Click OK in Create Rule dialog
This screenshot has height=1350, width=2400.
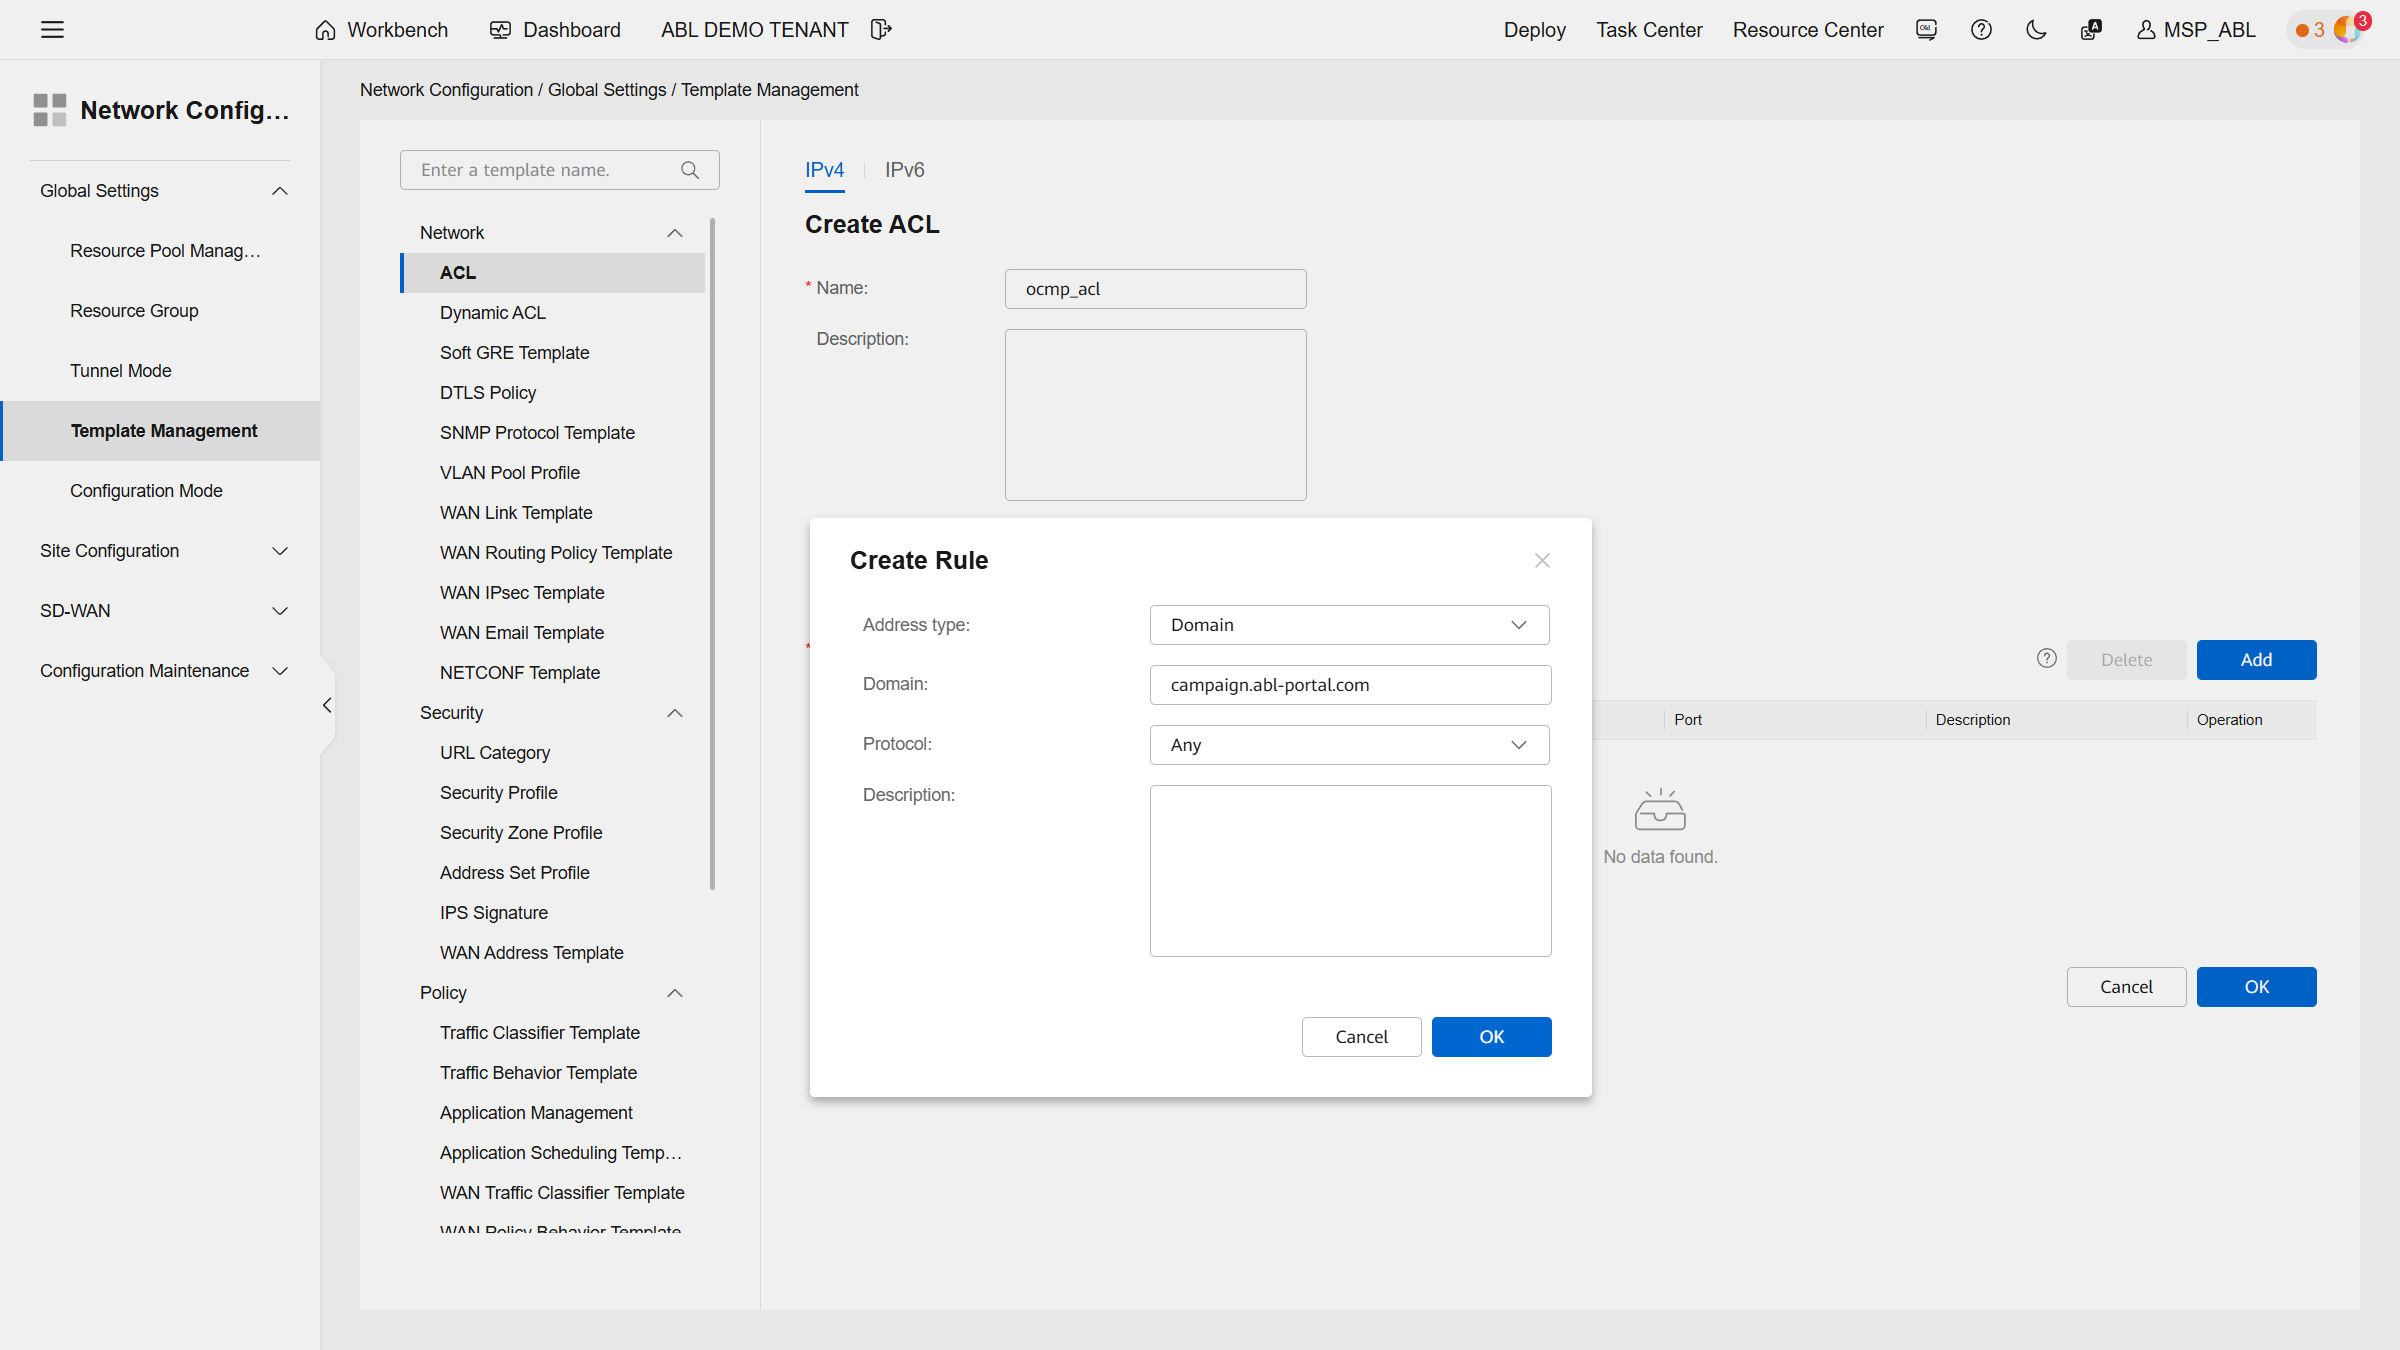(x=1491, y=1037)
